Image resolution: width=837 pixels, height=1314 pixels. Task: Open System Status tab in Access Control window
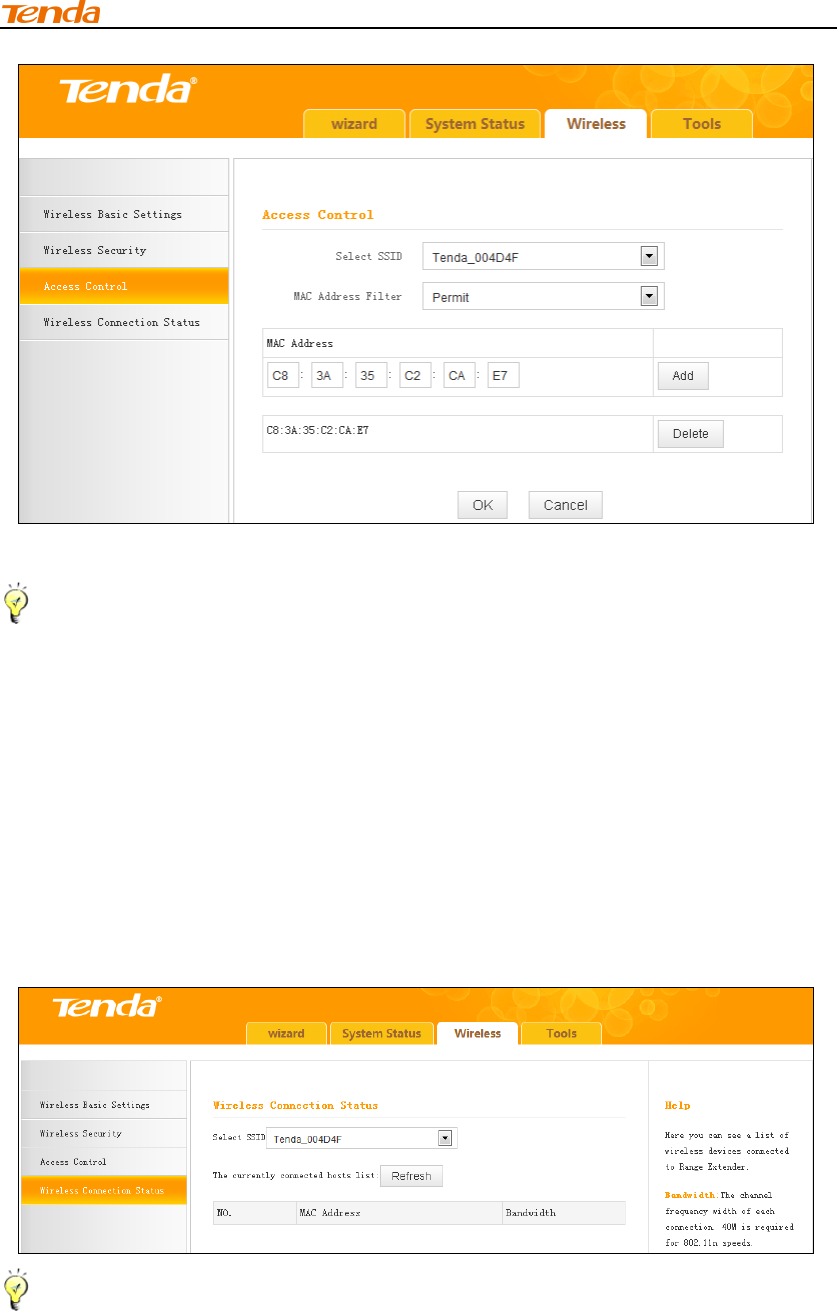475,124
